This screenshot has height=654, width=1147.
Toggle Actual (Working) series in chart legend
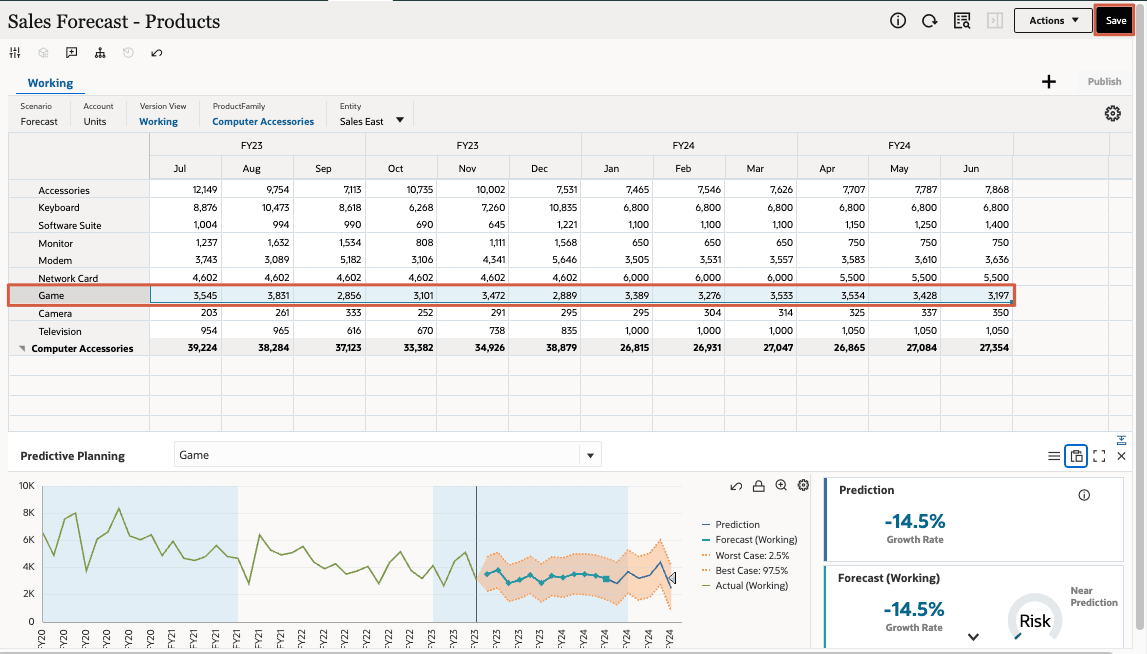tap(751, 585)
